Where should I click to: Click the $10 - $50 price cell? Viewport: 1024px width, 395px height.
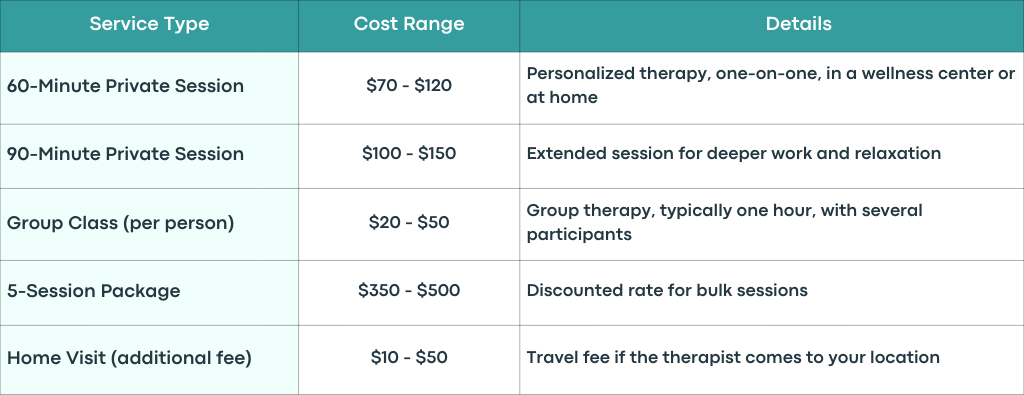pyautogui.click(x=409, y=358)
